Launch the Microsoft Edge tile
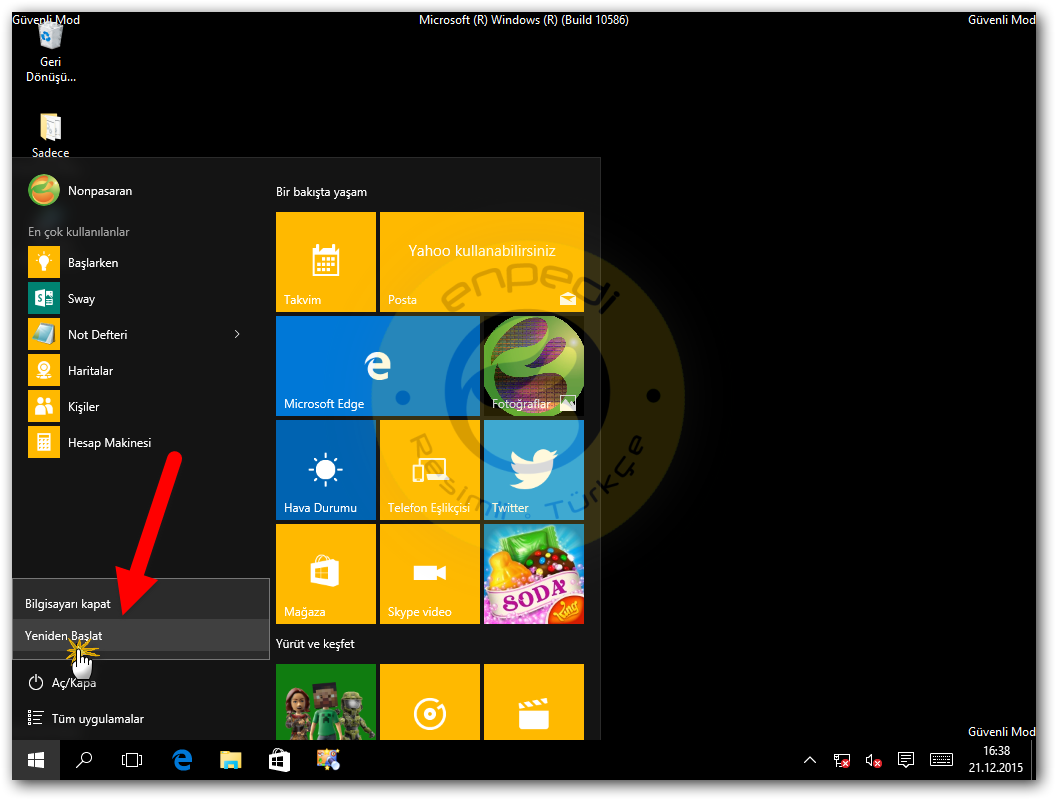 tap(378, 366)
